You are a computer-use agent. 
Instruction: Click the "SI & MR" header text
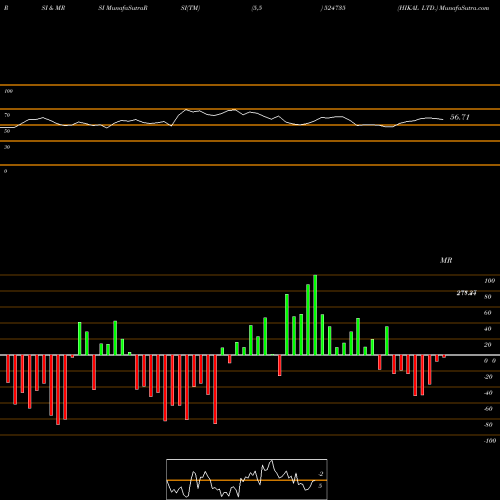(53, 8)
